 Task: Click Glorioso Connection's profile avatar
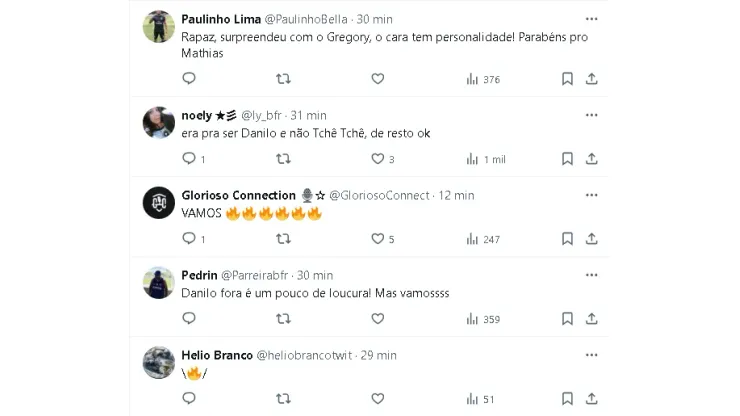159,203
